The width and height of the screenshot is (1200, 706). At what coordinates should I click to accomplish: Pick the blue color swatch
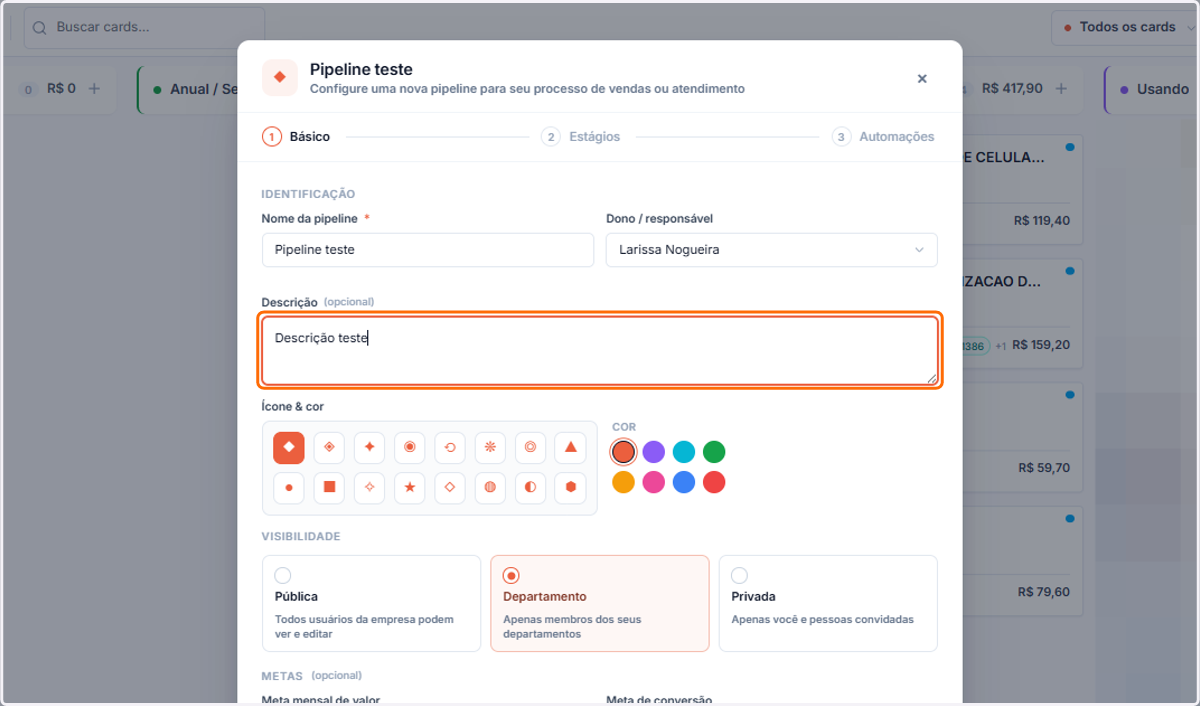[x=684, y=482]
